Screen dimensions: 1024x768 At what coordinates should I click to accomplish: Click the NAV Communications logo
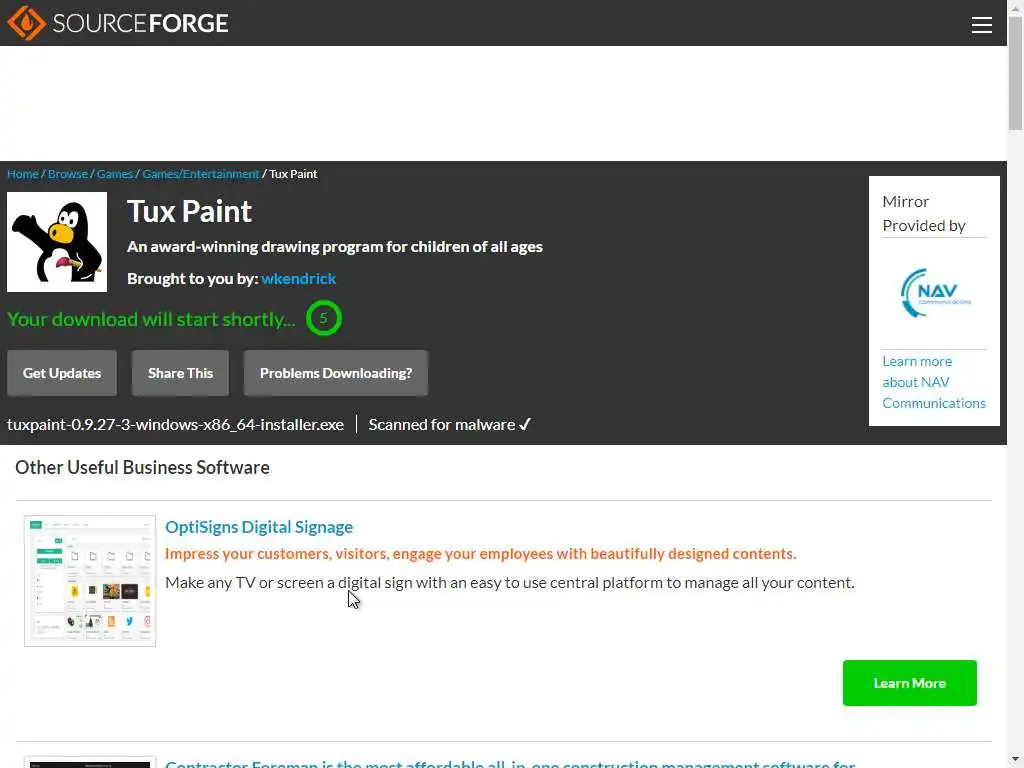click(x=935, y=293)
